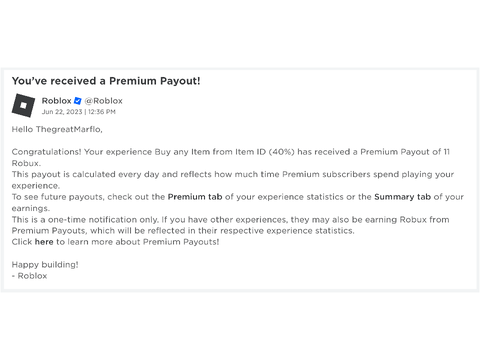This screenshot has height=360, width=480.
Task: Click the "This is a one-time notification only" sentence
Action: point(85,220)
